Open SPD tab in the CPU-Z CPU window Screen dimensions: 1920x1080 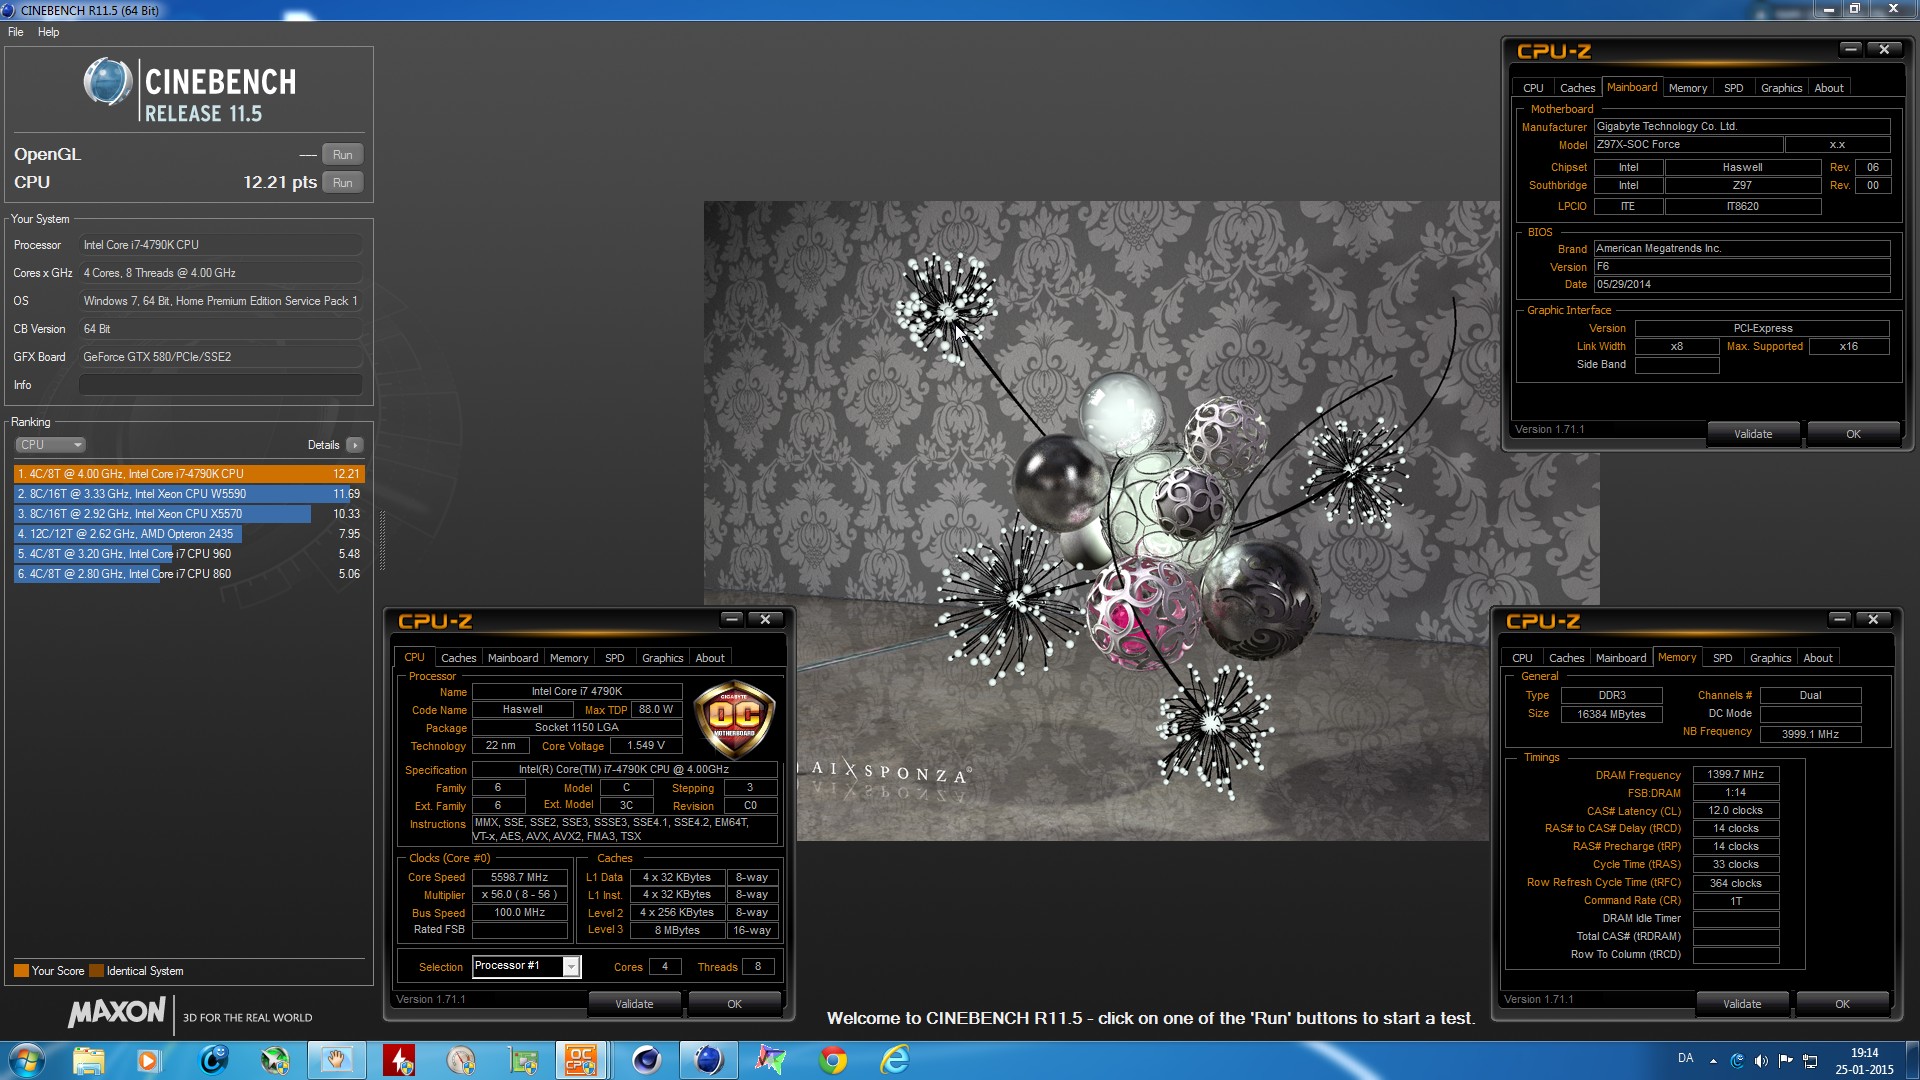(x=615, y=658)
